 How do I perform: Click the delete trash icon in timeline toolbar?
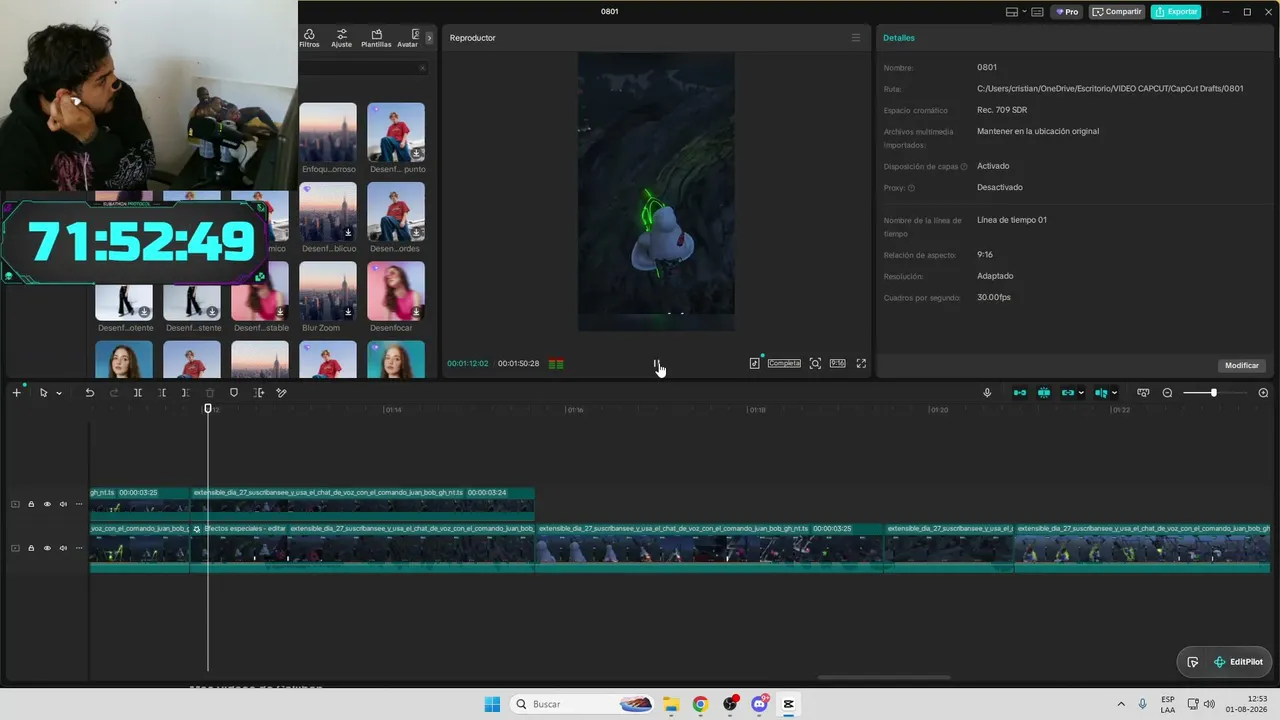click(210, 393)
